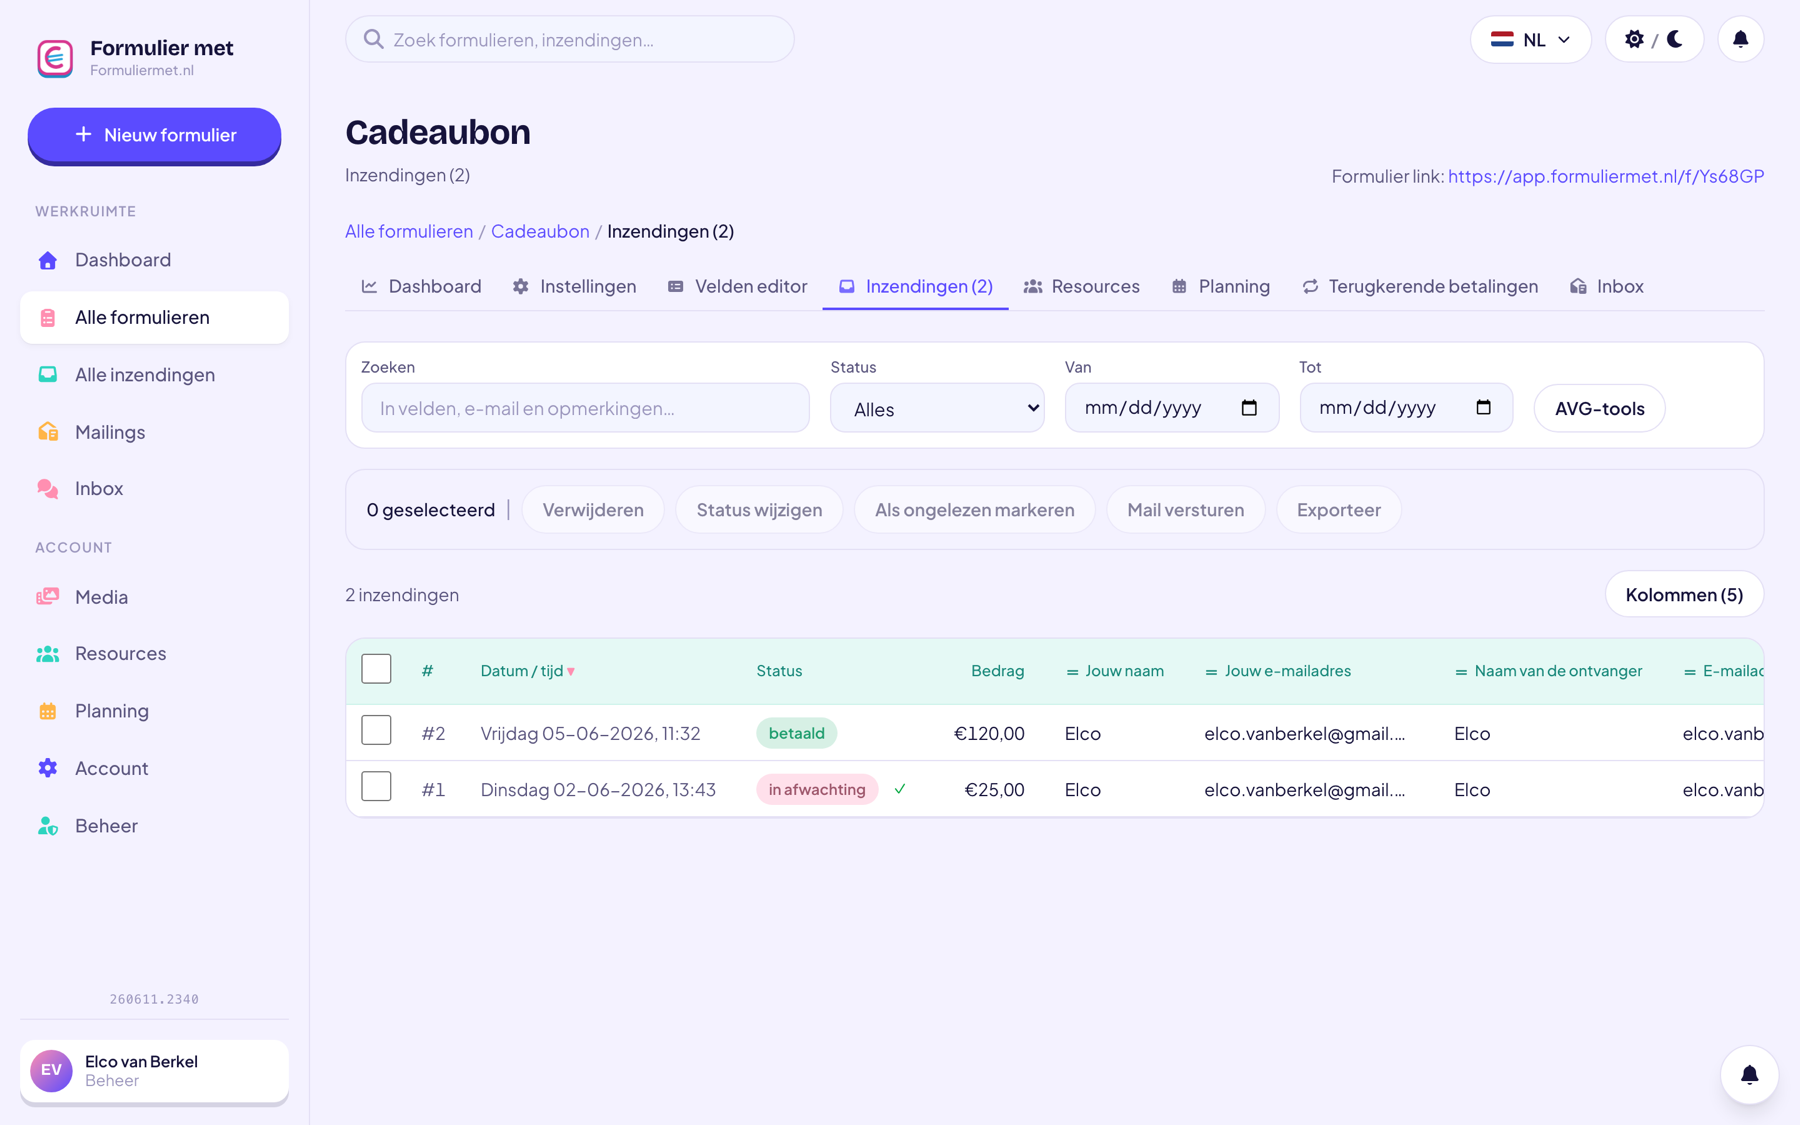1800x1125 pixels.
Task: Open Mailings from sidebar icon
Action: click(48, 432)
